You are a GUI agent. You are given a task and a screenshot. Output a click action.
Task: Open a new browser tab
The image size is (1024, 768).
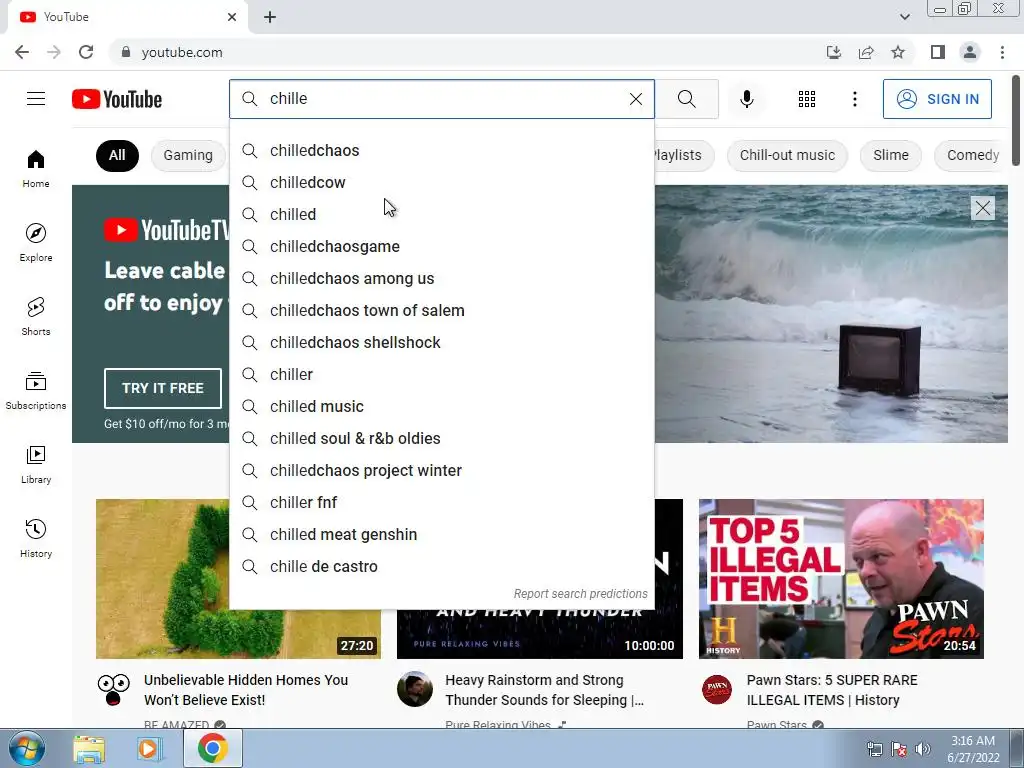point(270,17)
